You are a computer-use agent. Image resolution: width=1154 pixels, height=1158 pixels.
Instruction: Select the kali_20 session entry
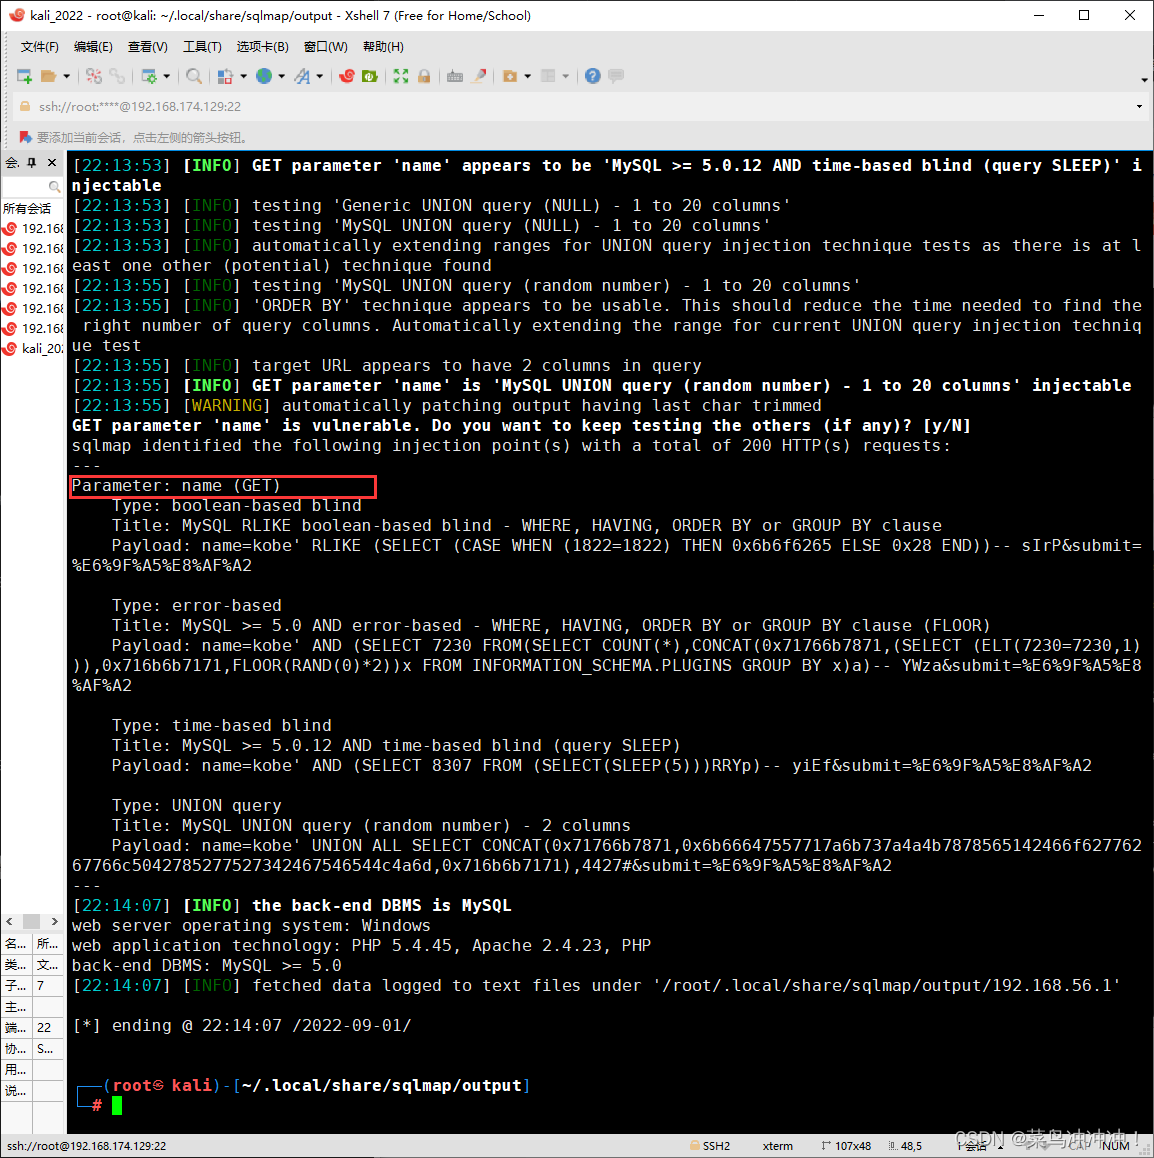(x=42, y=349)
